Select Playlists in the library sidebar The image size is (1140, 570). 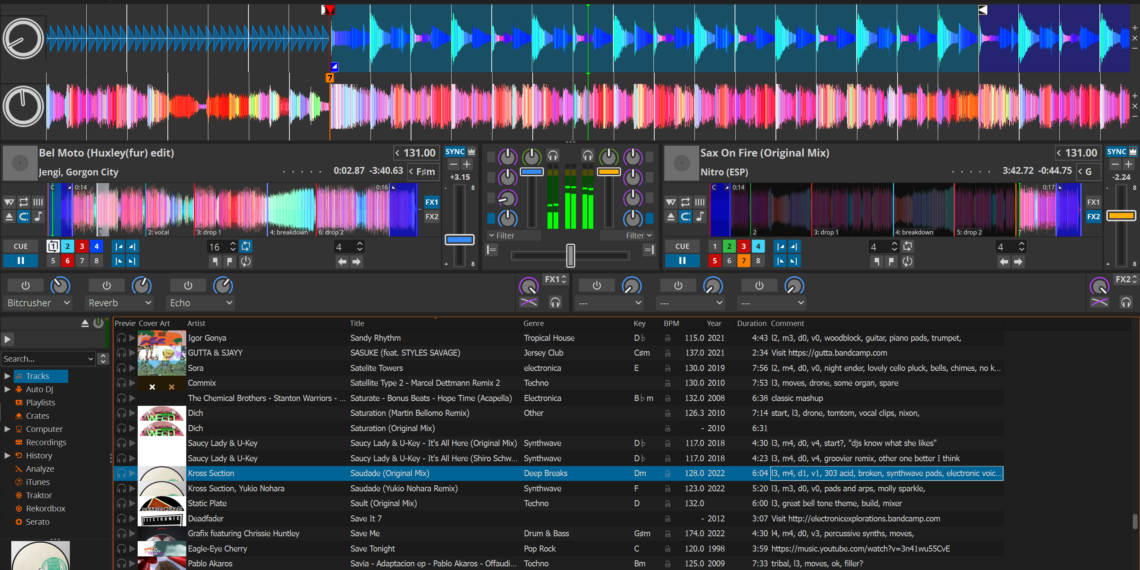coord(40,403)
